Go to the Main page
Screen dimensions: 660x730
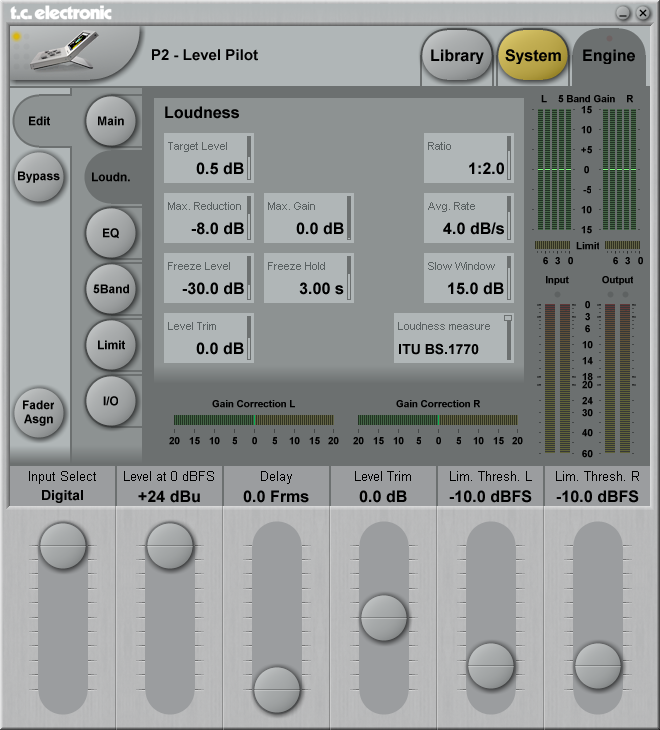click(x=111, y=121)
